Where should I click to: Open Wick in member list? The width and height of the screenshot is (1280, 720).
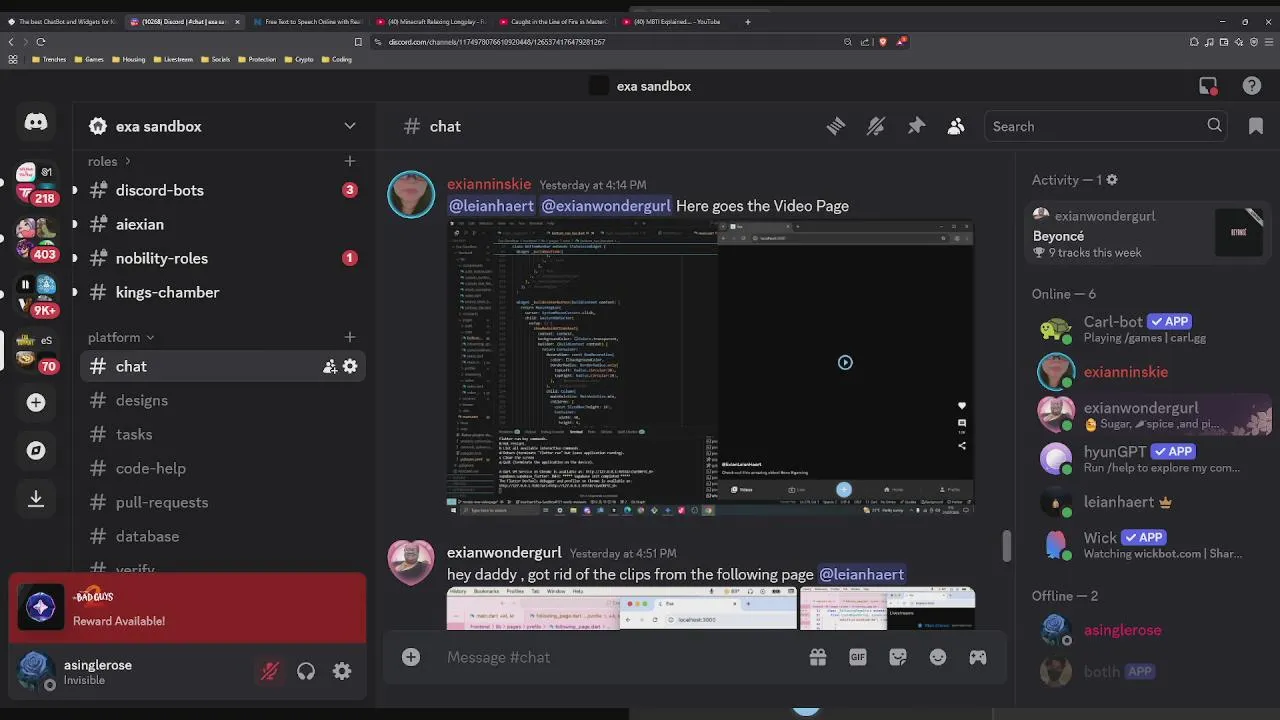(x=1145, y=545)
